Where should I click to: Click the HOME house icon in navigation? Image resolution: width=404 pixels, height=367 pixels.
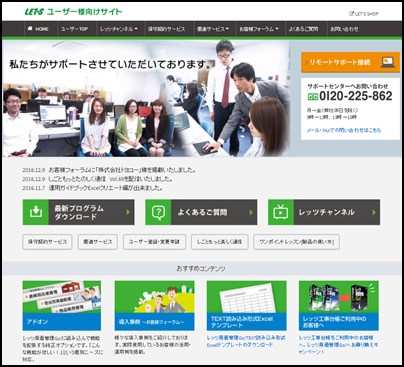pyautogui.click(x=30, y=29)
